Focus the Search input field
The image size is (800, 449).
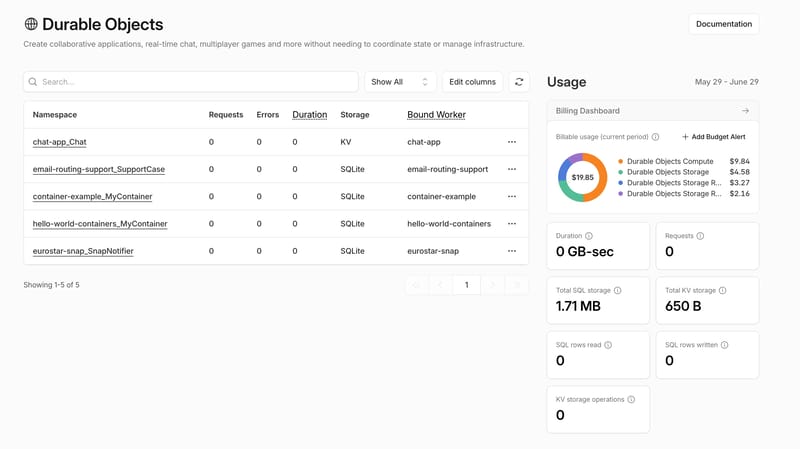coord(191,82)
